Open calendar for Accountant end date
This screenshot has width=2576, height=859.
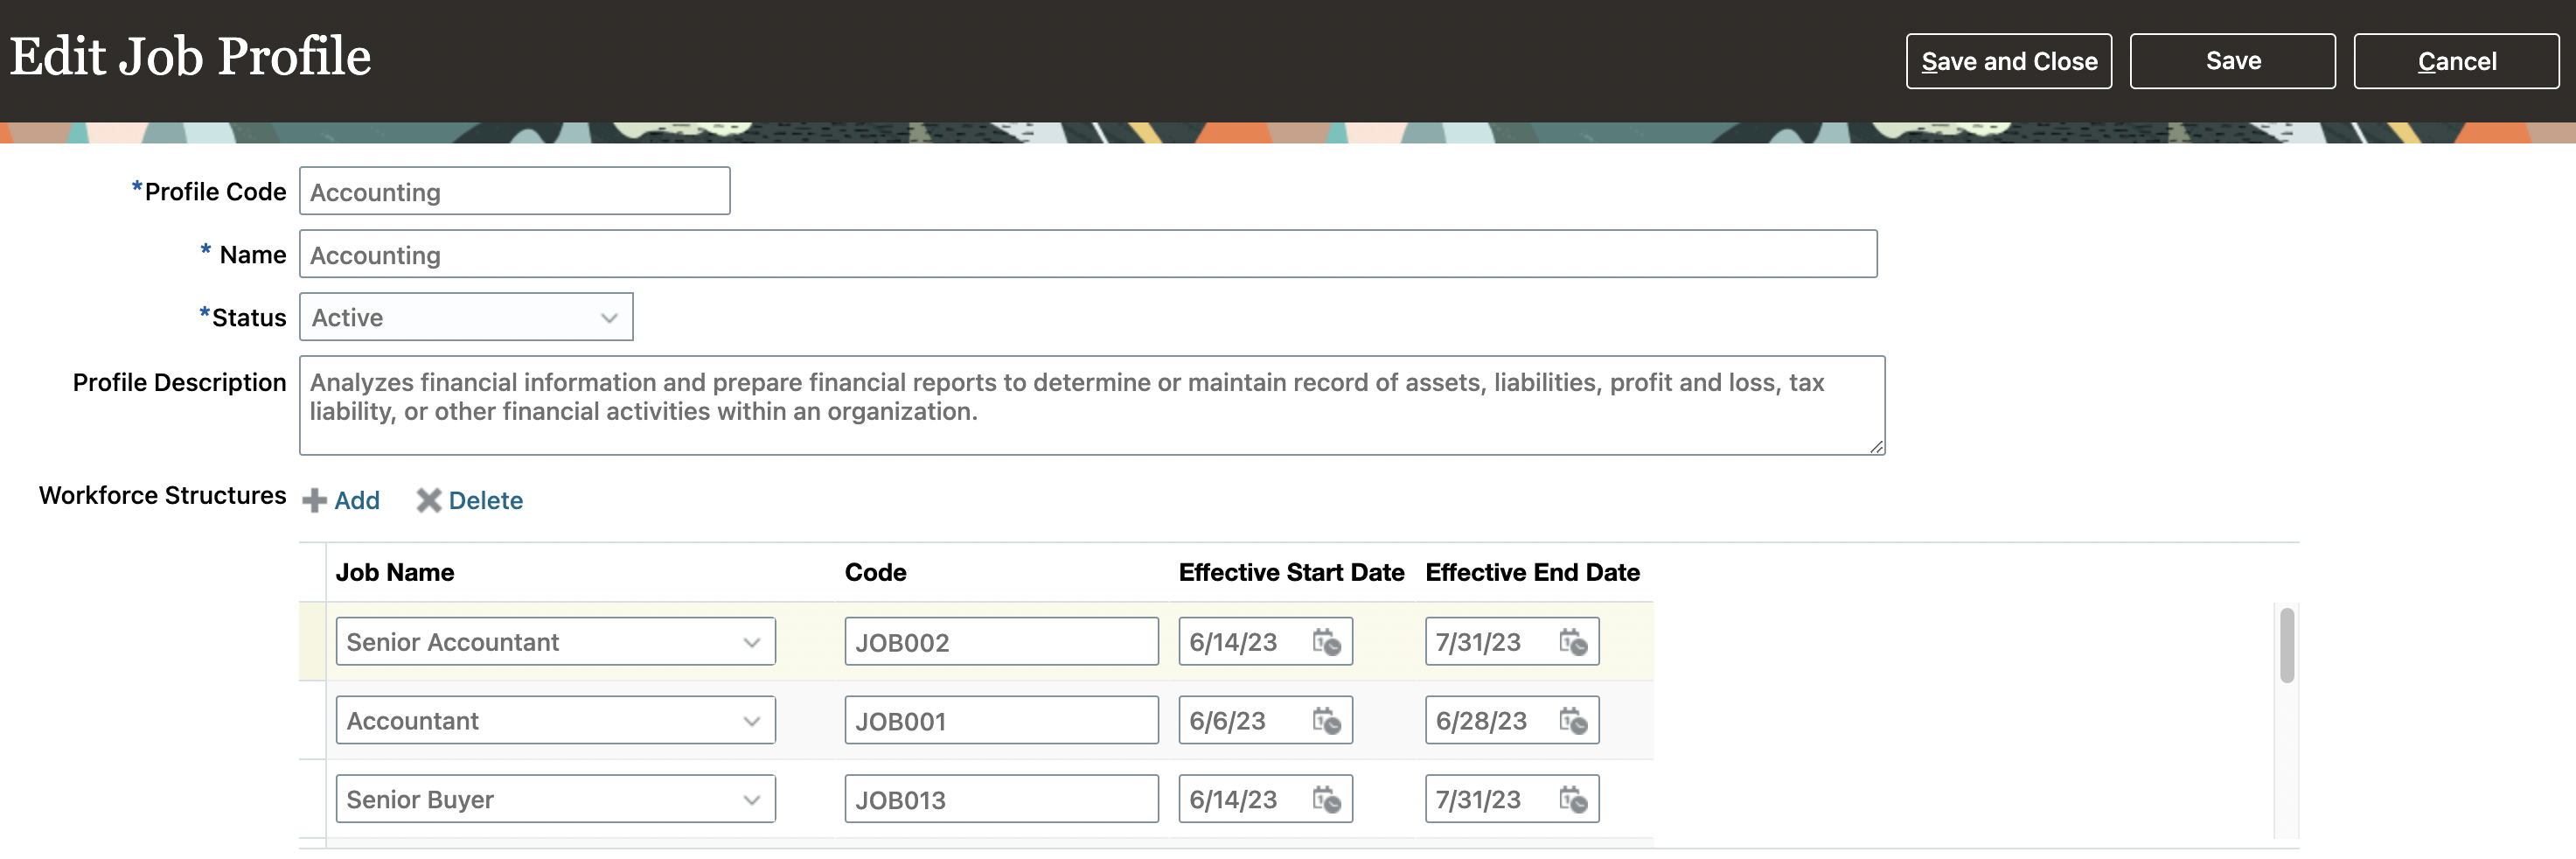(x=1572, y=721)
